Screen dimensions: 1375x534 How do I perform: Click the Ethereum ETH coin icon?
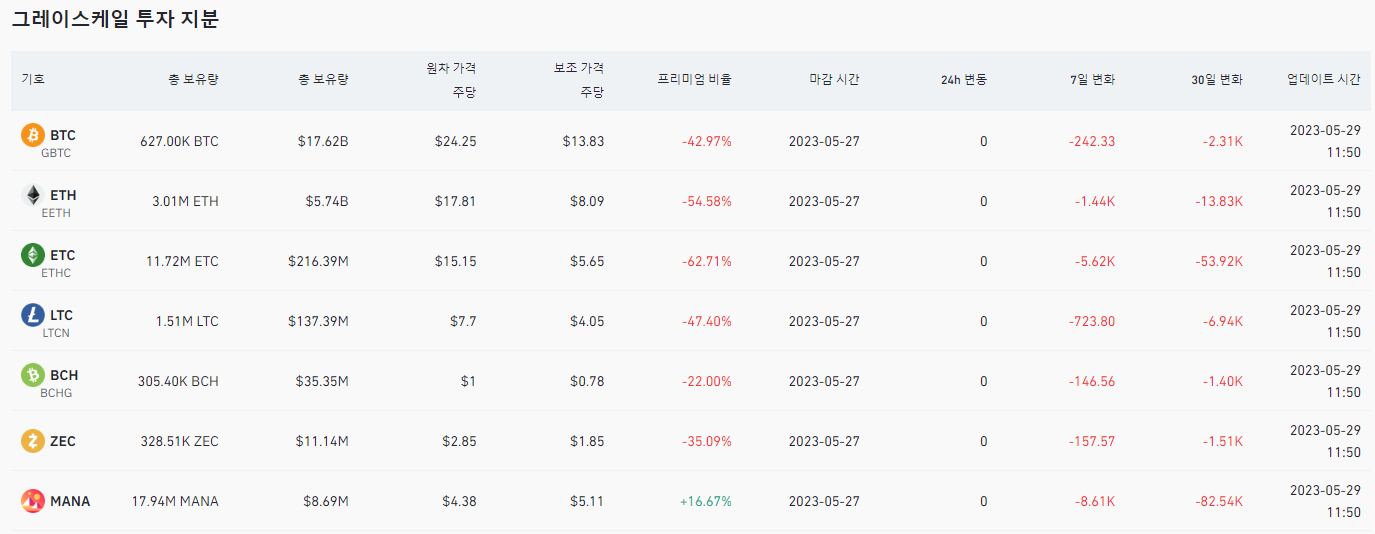[33, 195]
